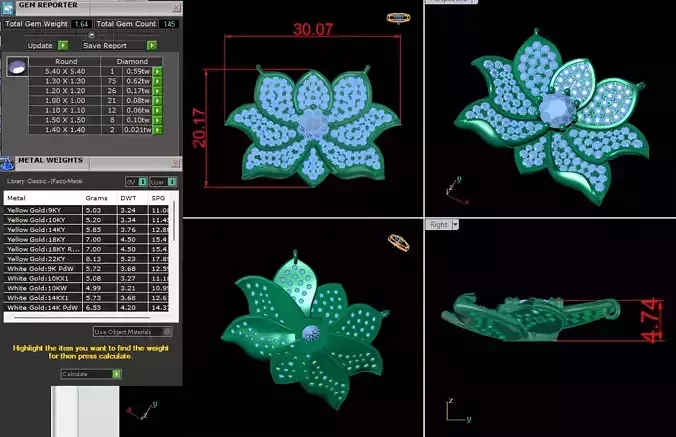Click the Diamond column header
This screenshot has height=437, width=676.
pyautogui.click(x=132, y=62)
